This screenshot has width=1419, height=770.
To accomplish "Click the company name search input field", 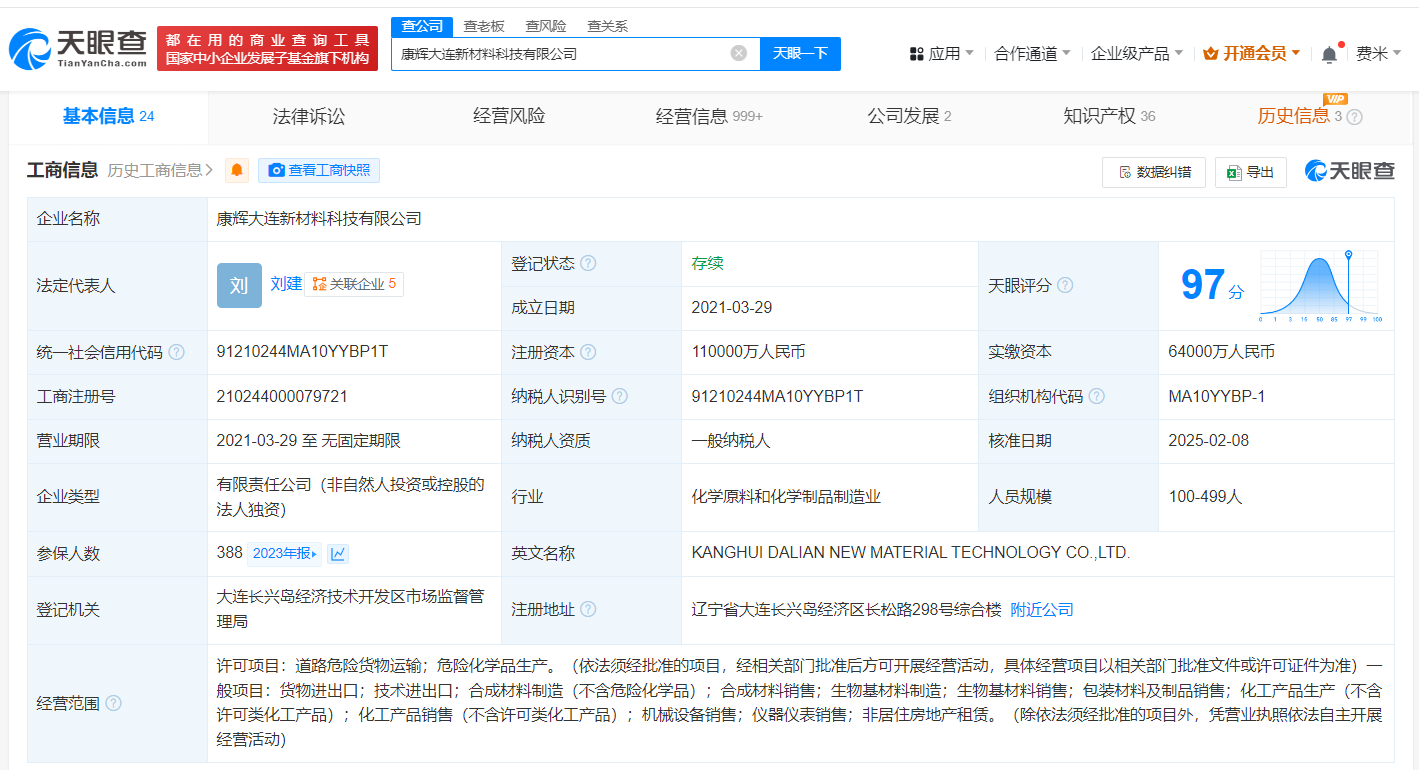I will 560,54.
